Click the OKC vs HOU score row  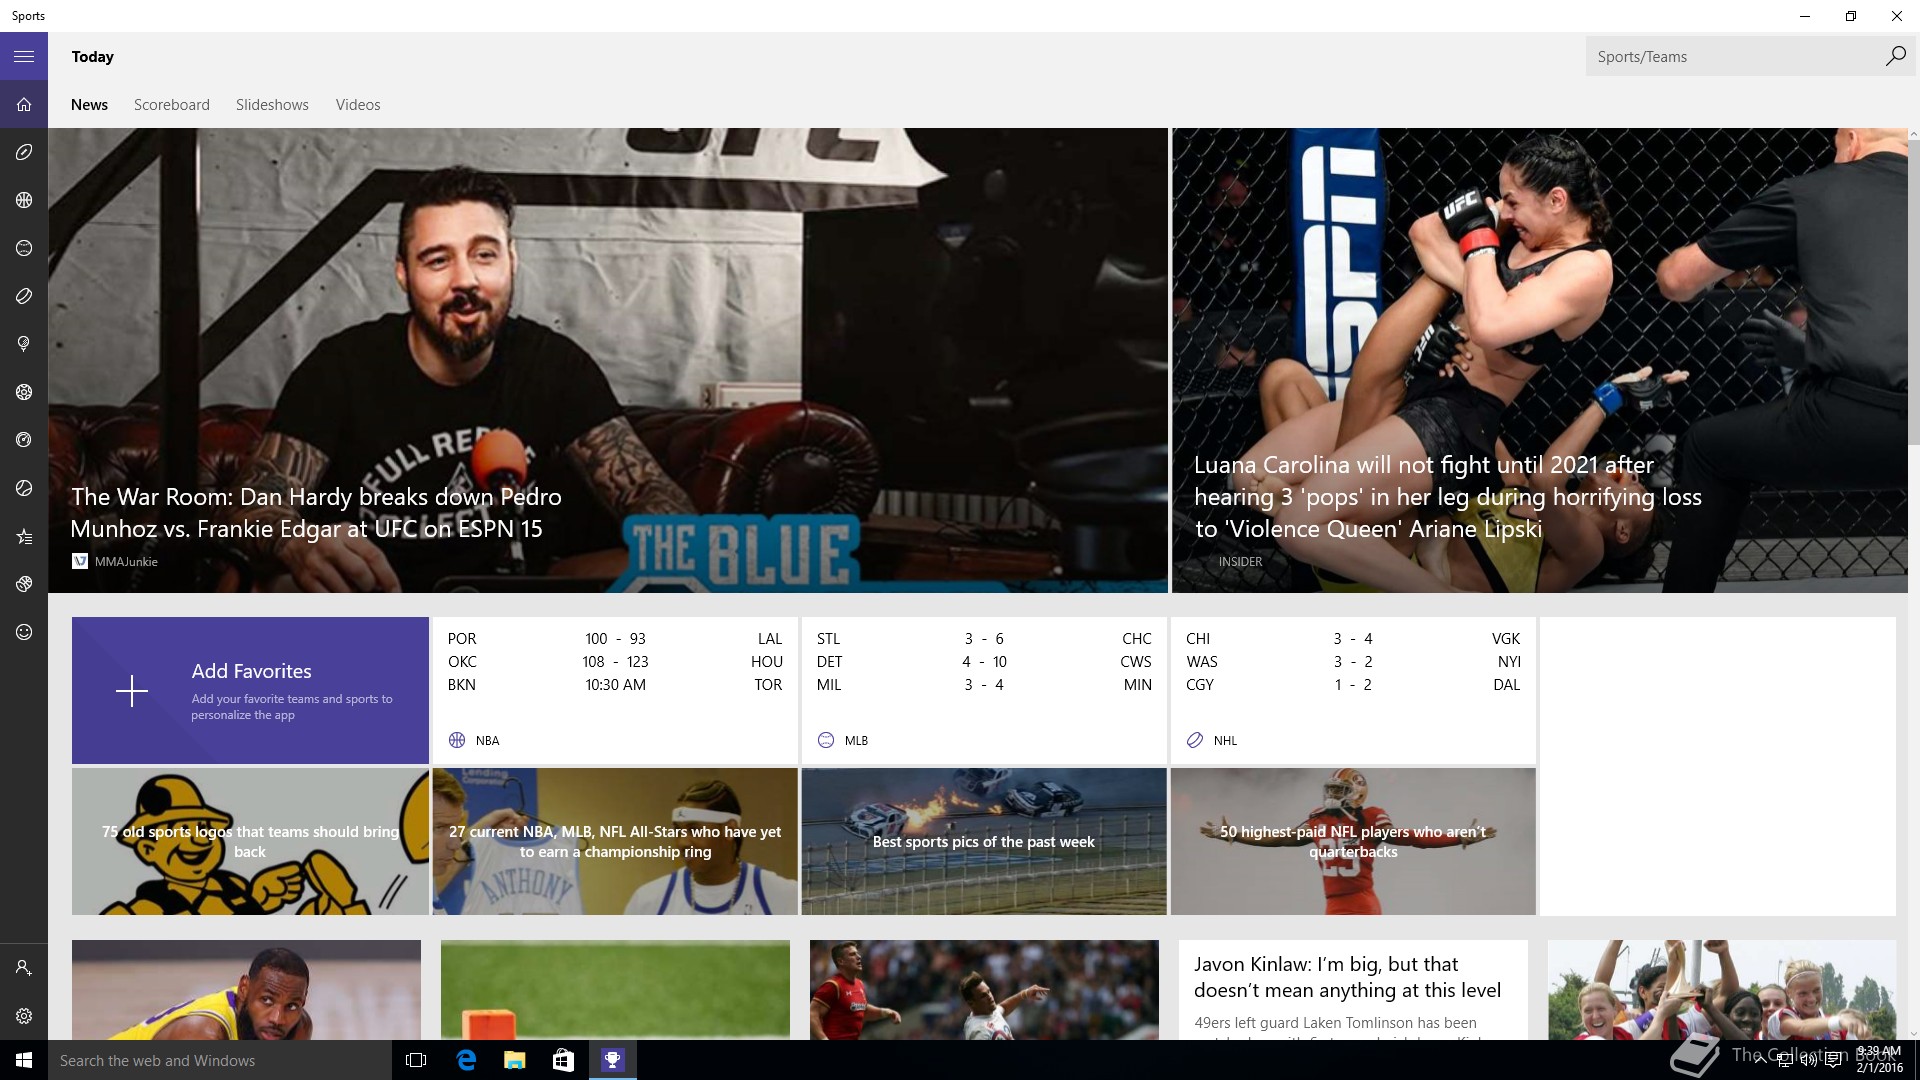pos(615,661)
